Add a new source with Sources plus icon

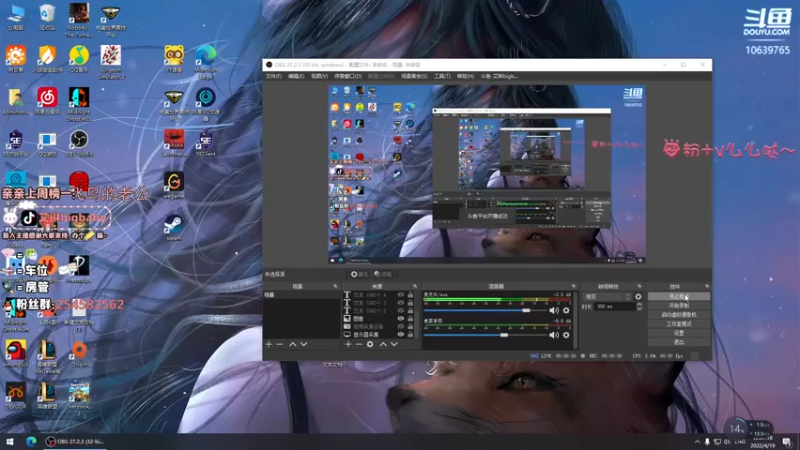click(x=348, y=344)
